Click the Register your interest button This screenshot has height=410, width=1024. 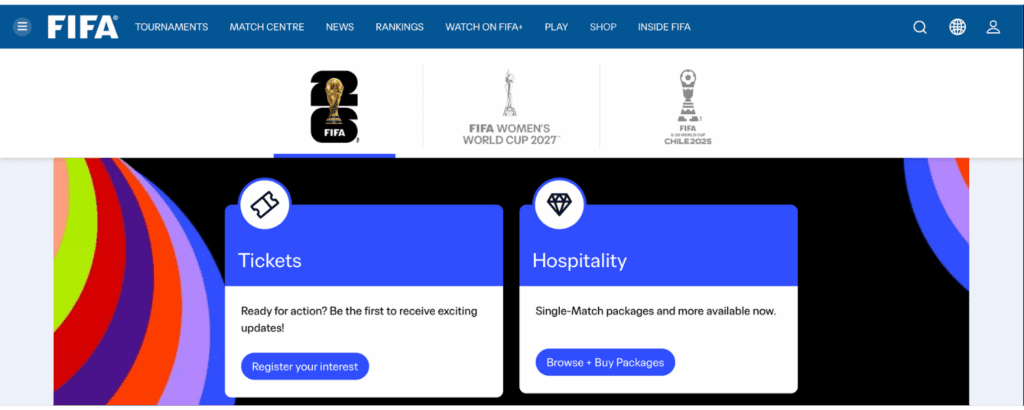pyautogui.click(x=305, y=366)
